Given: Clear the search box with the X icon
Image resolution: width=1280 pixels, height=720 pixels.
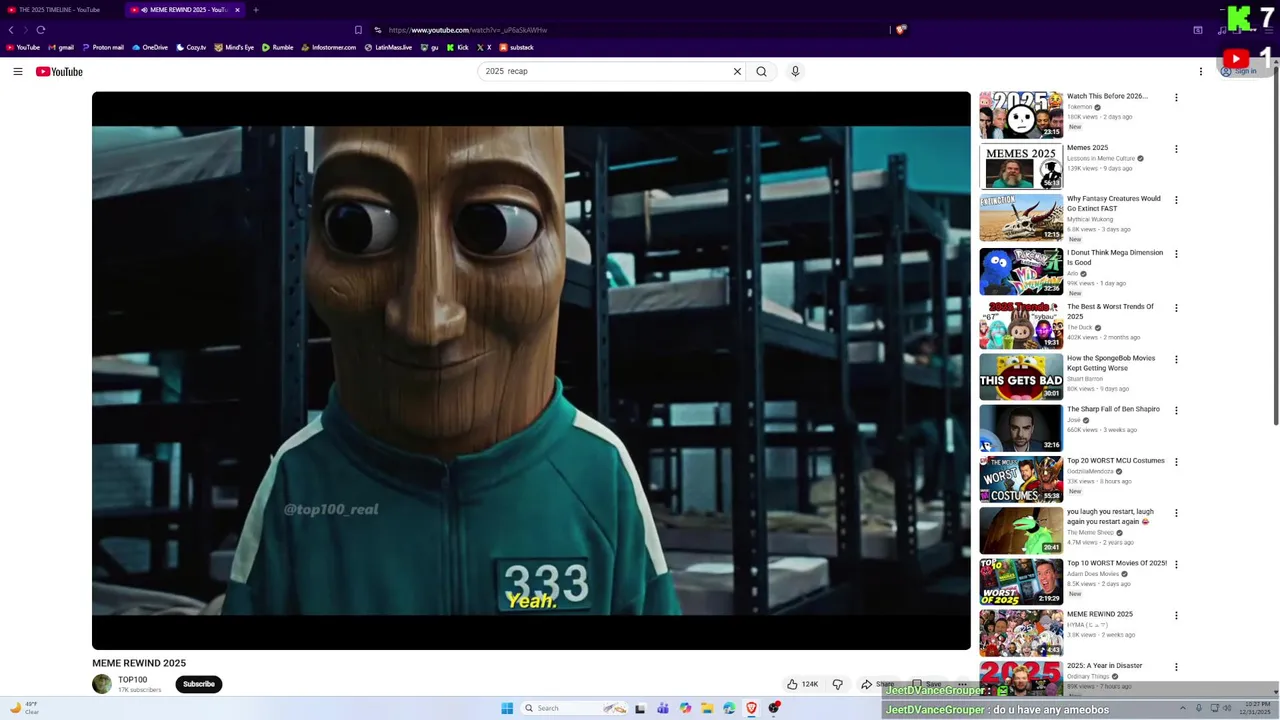Looking at the screenshot, I should coord(737,71).
